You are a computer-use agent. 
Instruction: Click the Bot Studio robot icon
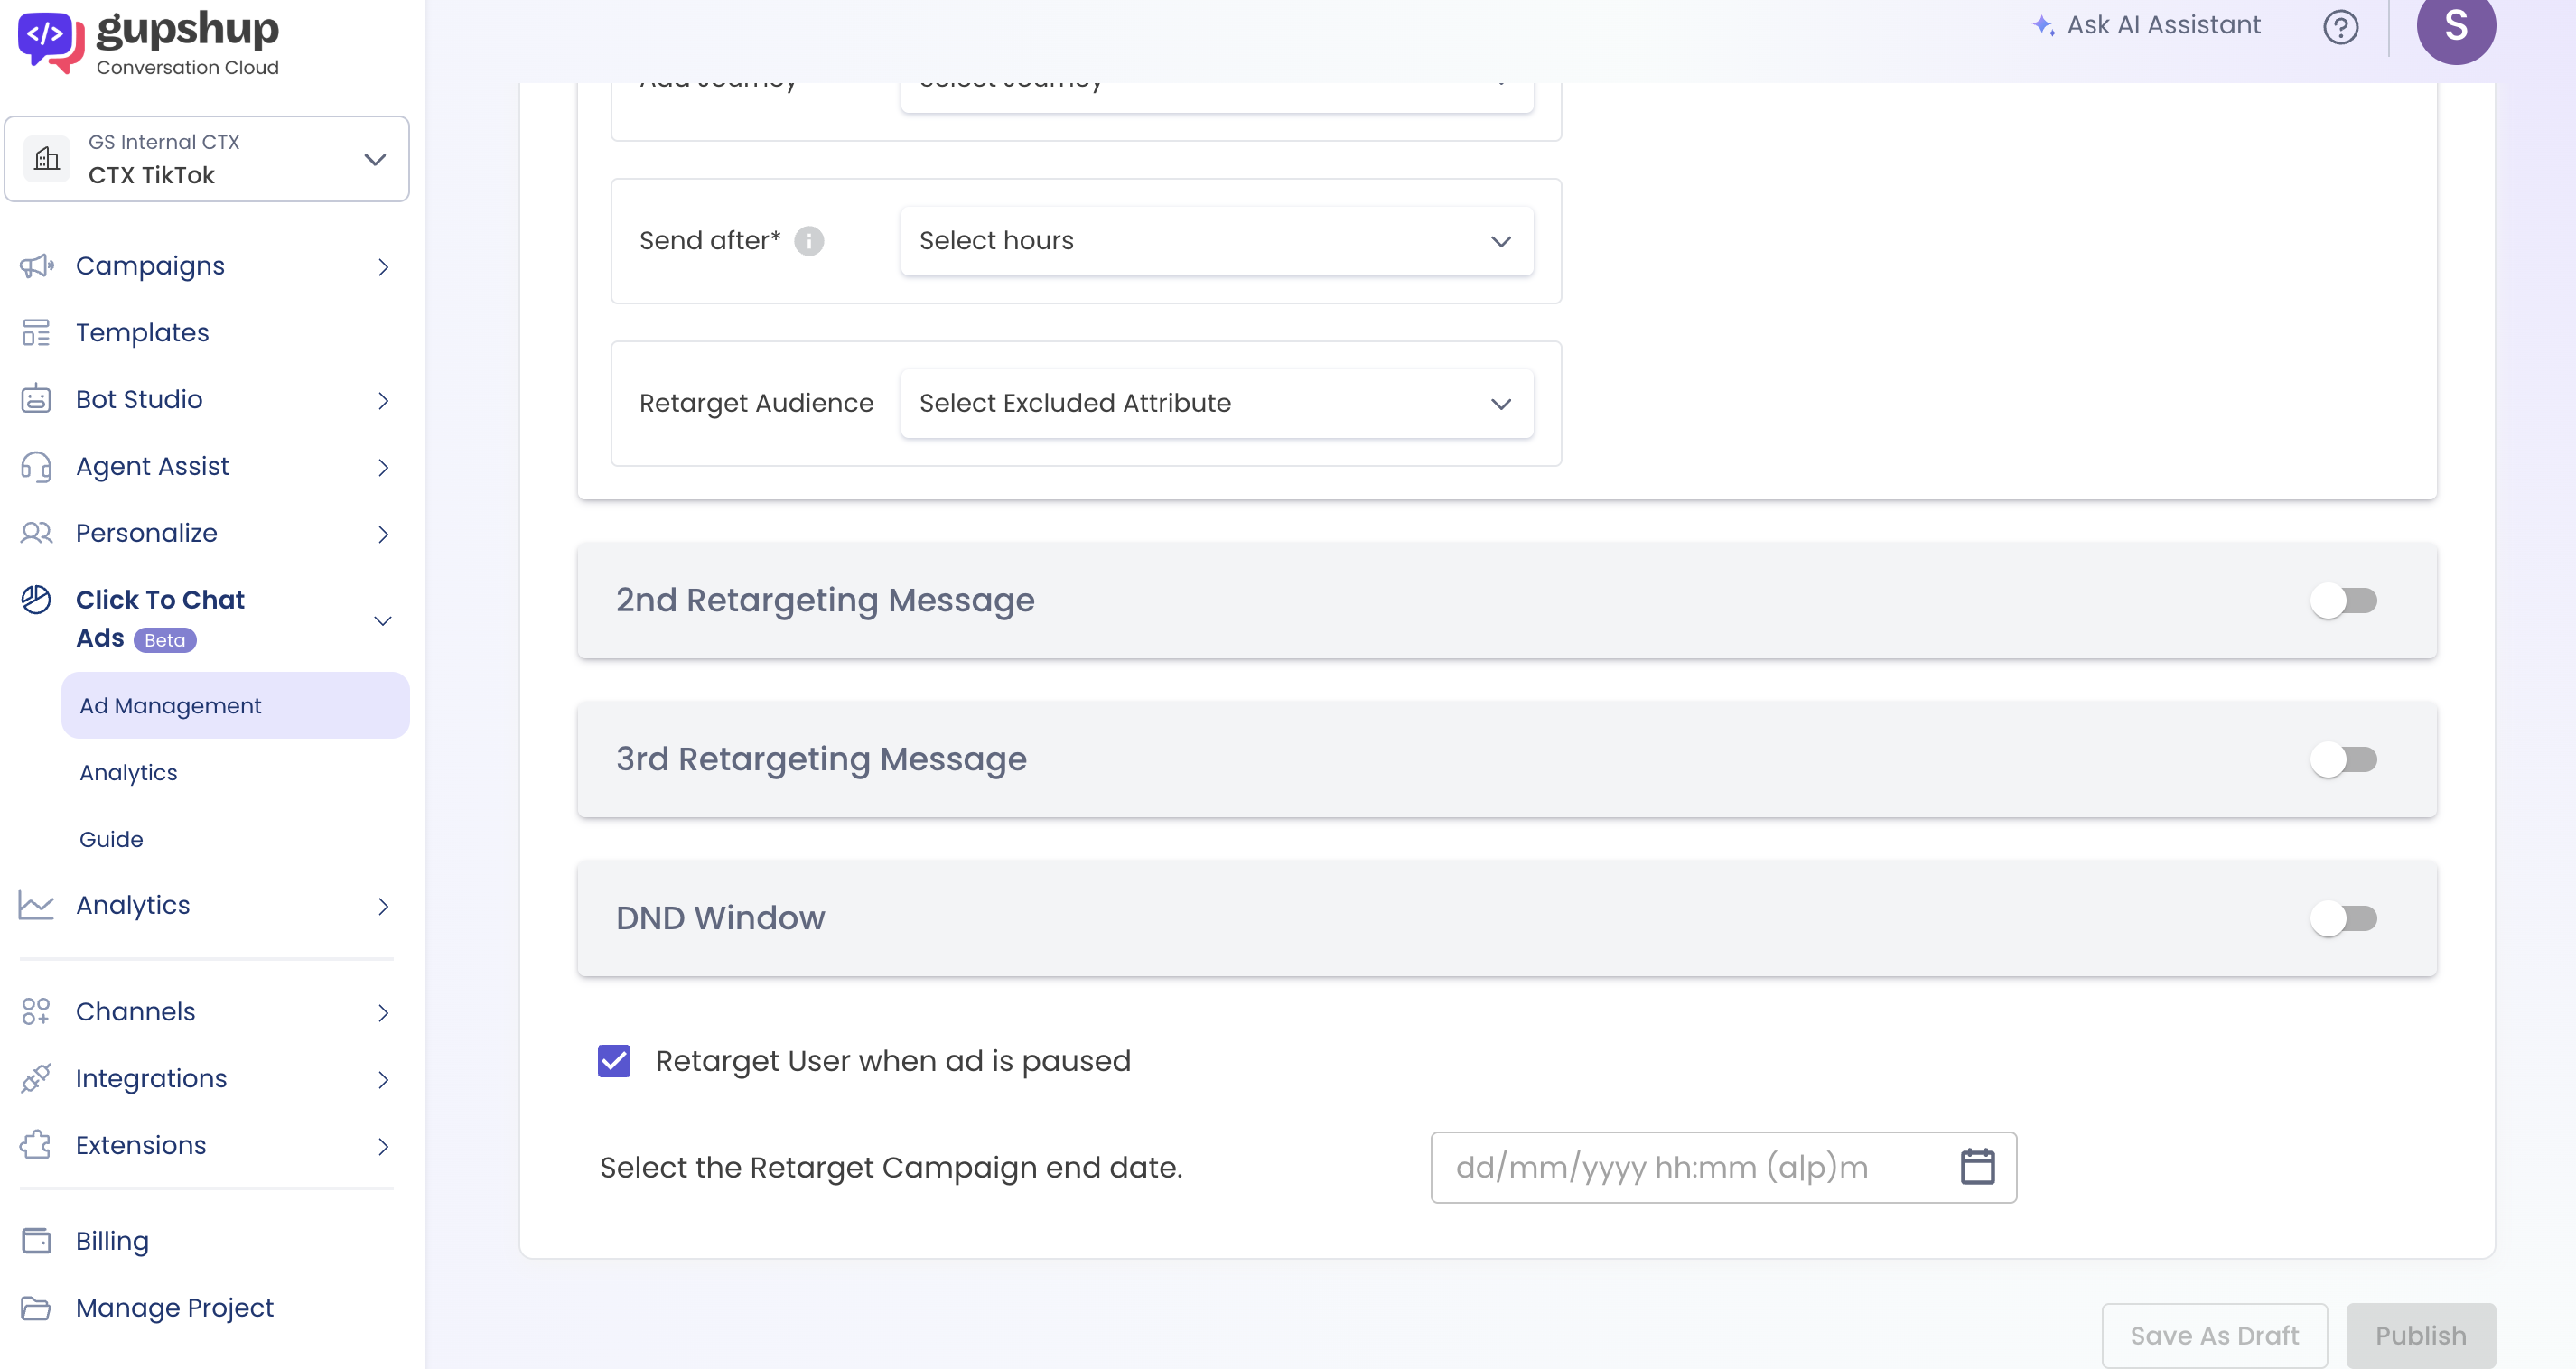pos(37,399)
